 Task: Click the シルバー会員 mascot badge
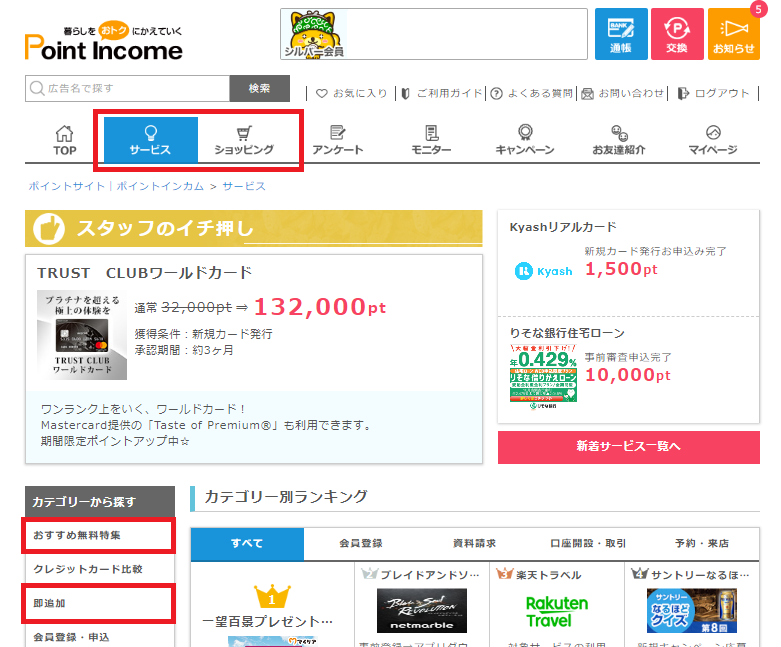314,34
